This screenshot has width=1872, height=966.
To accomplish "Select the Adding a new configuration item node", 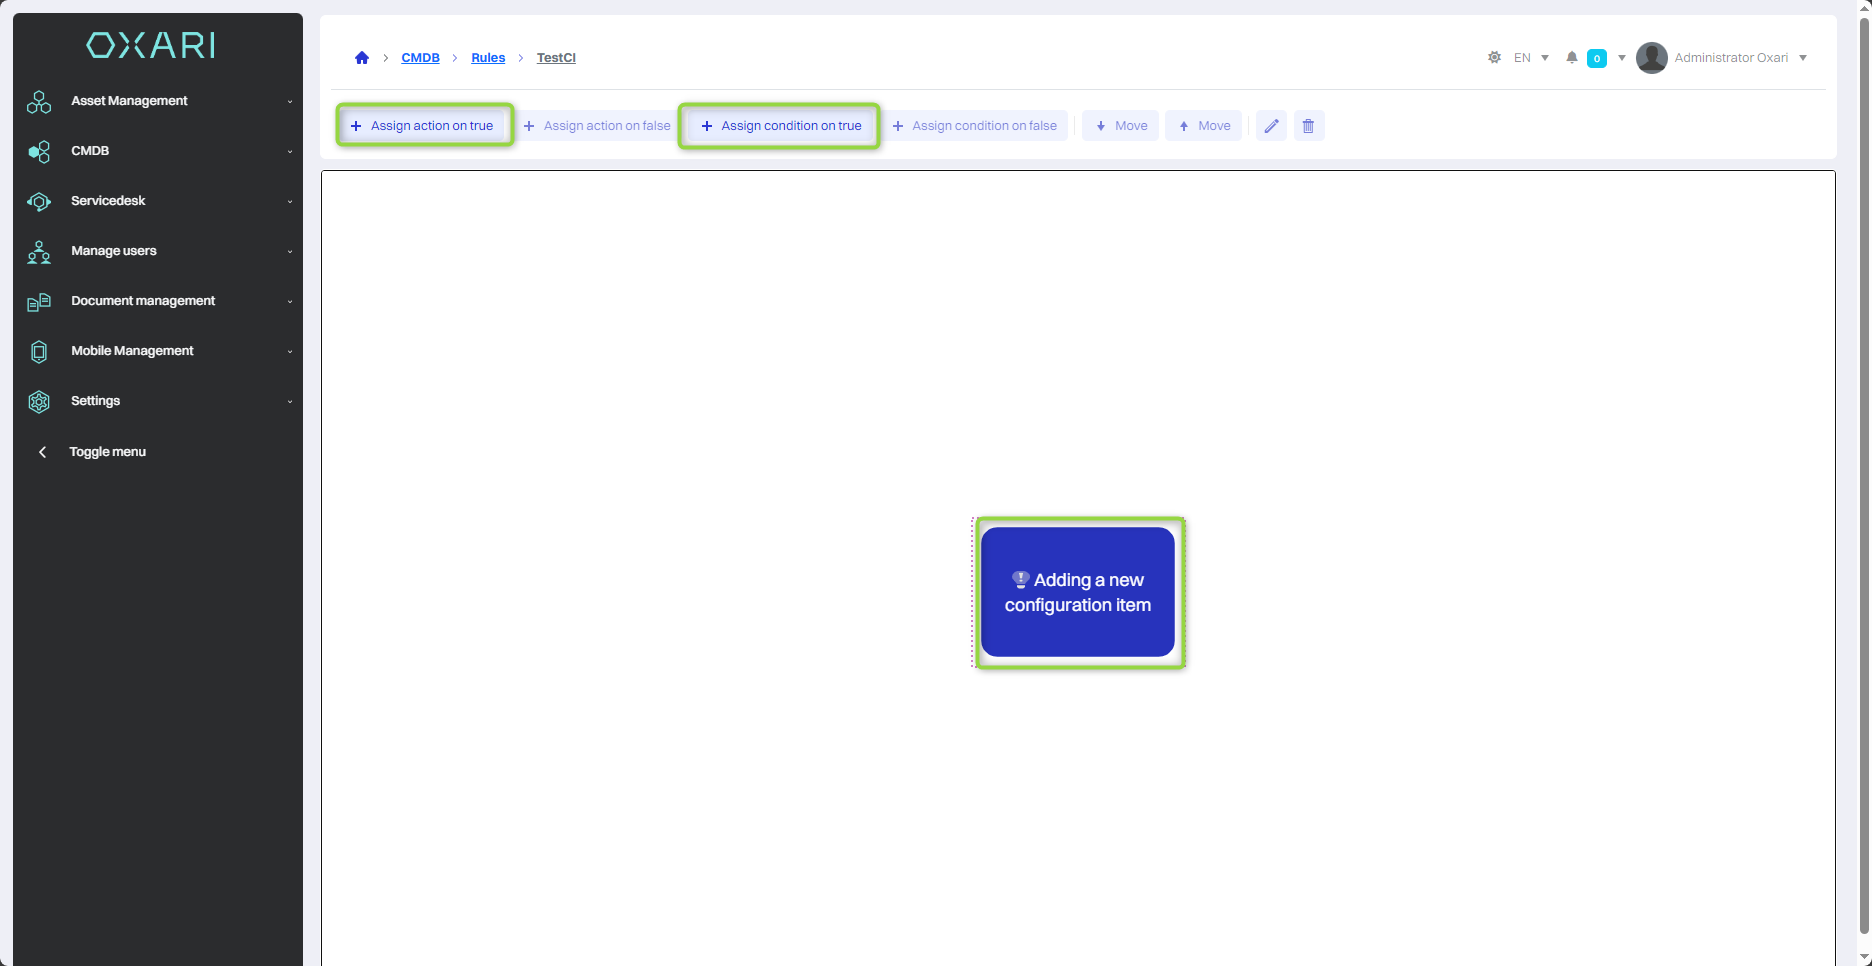I will pos(1078,592).
